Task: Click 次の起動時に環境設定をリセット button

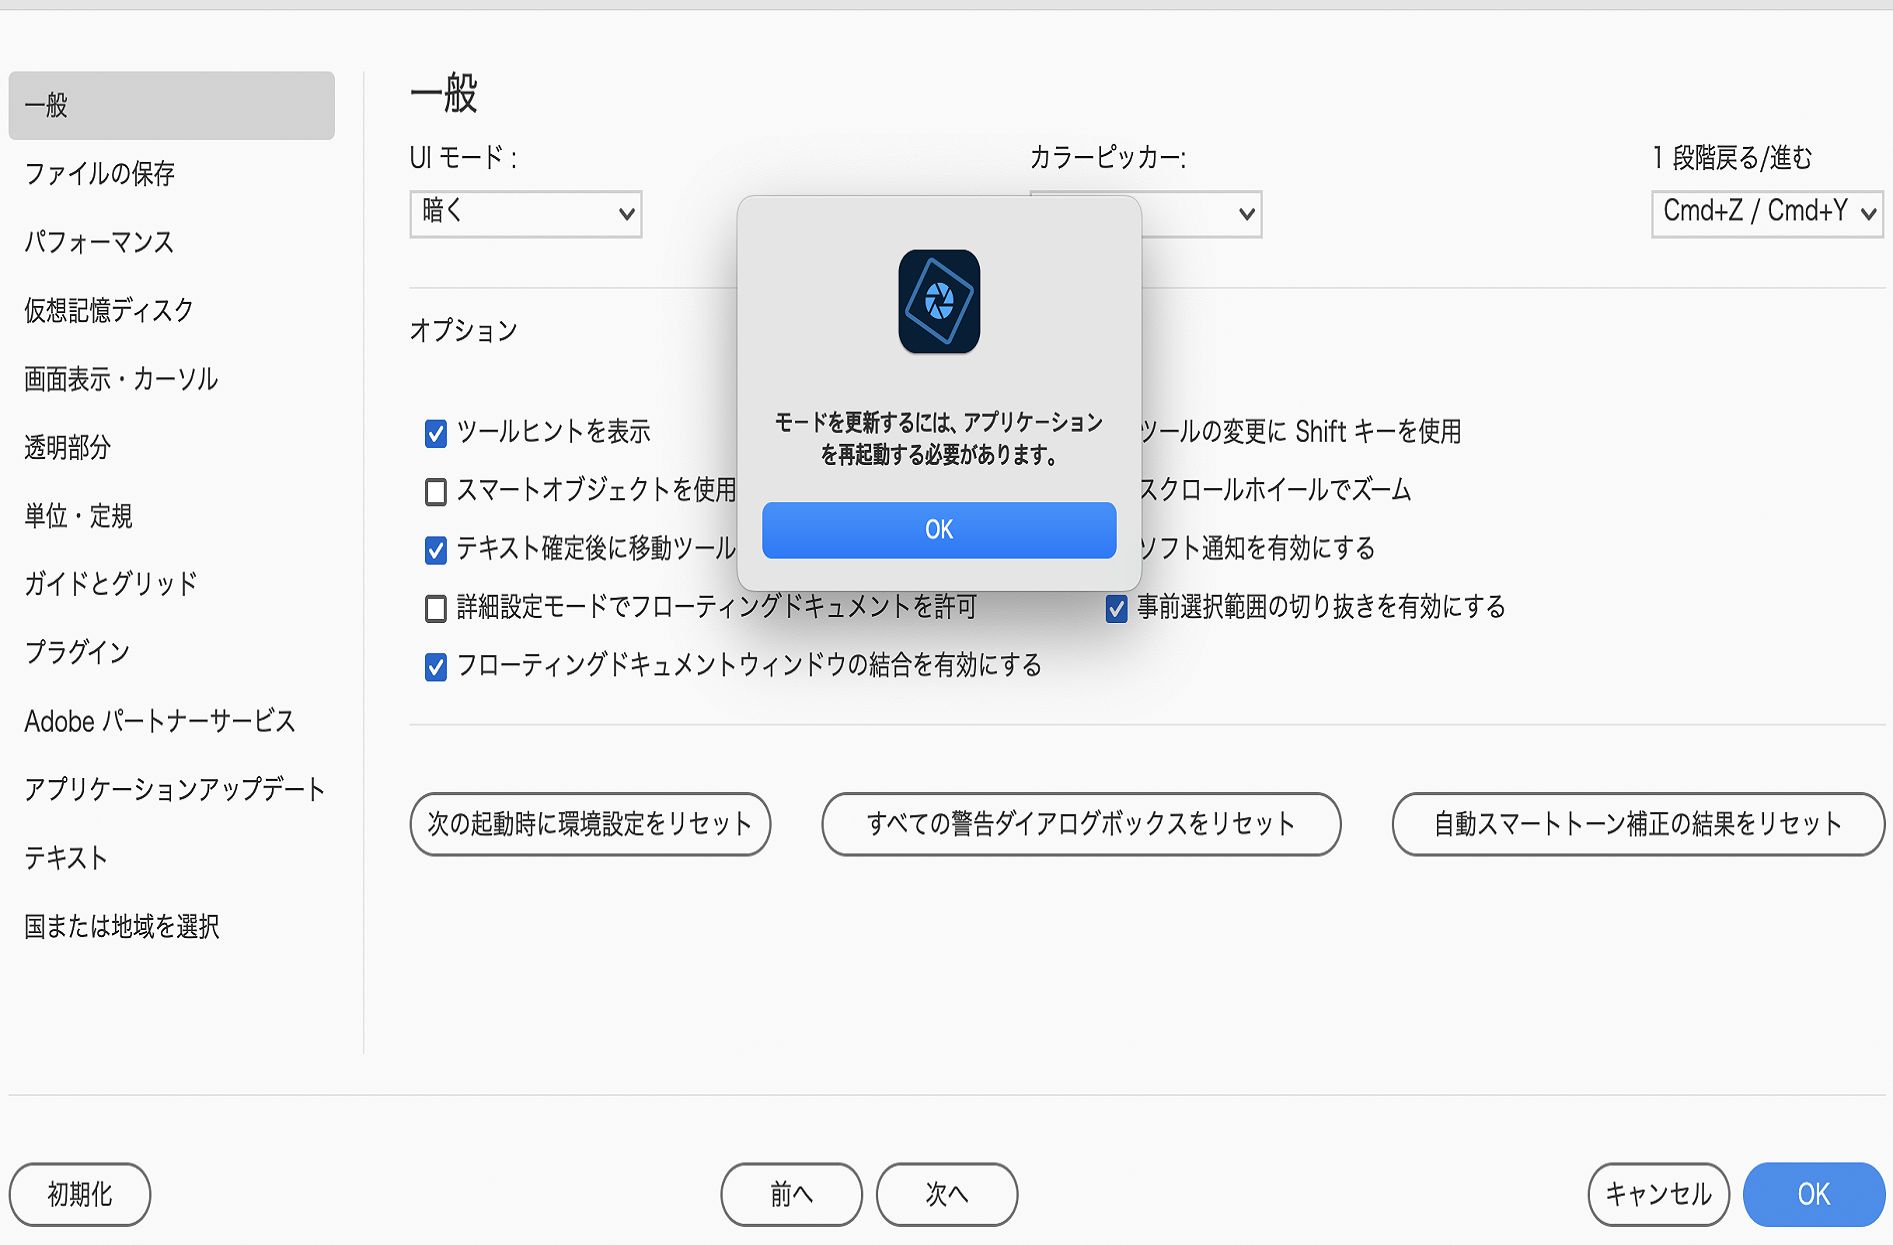Action: [590, 824]
